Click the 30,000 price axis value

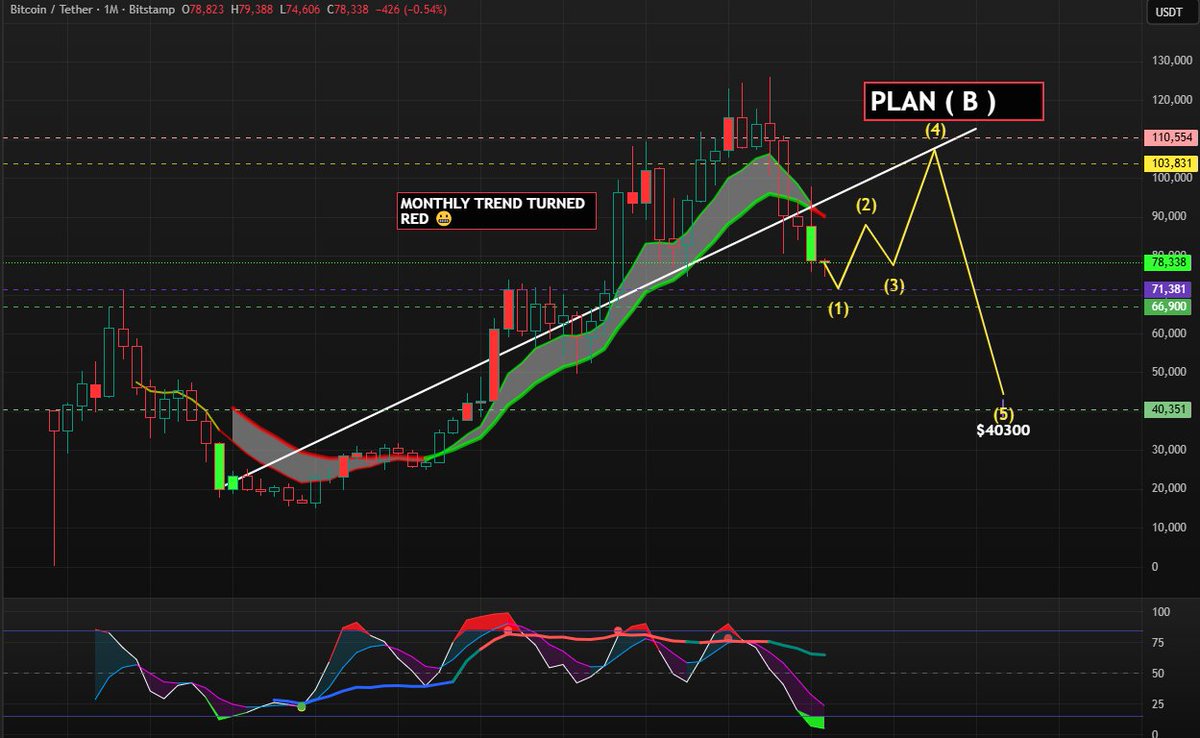point(1168,450)
